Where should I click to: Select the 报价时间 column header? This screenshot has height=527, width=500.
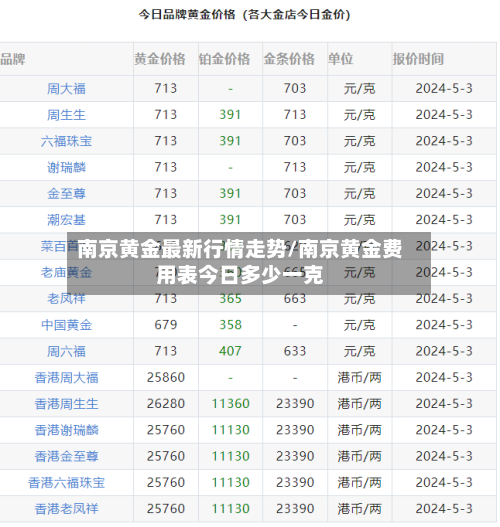click(x=418, y=59)
